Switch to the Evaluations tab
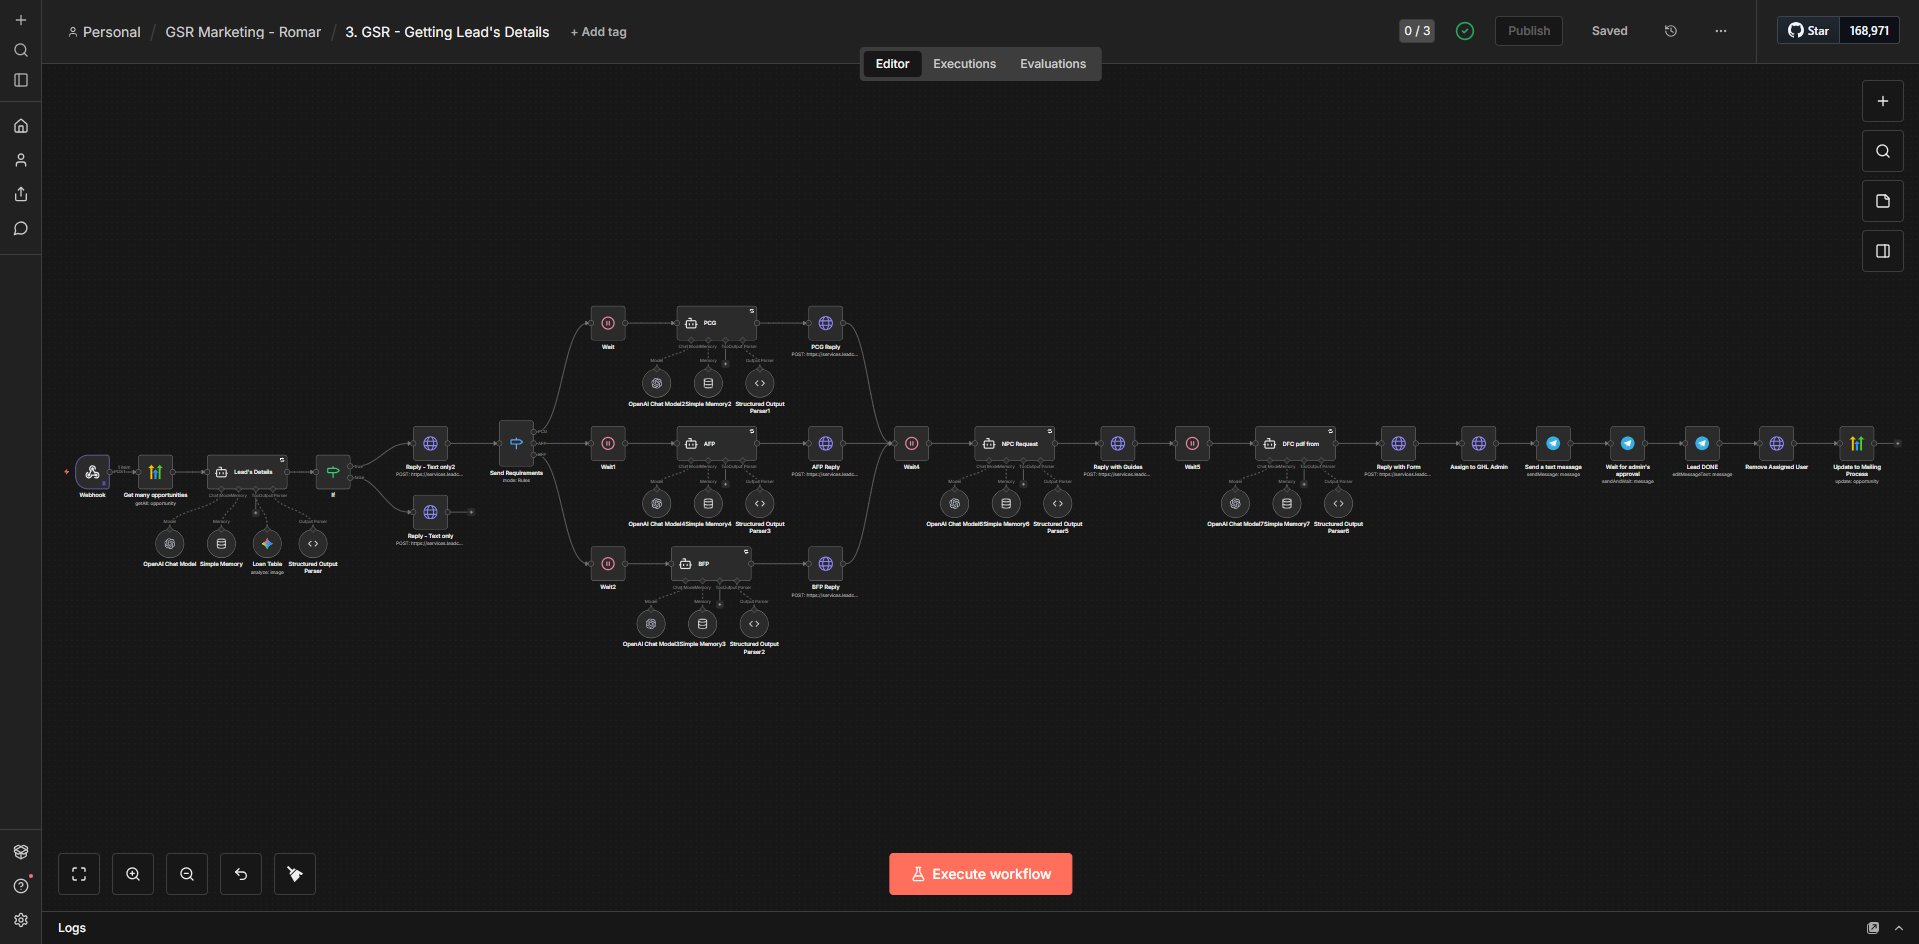Viewport: 1919px width, 944px height. click(1053, 64)
